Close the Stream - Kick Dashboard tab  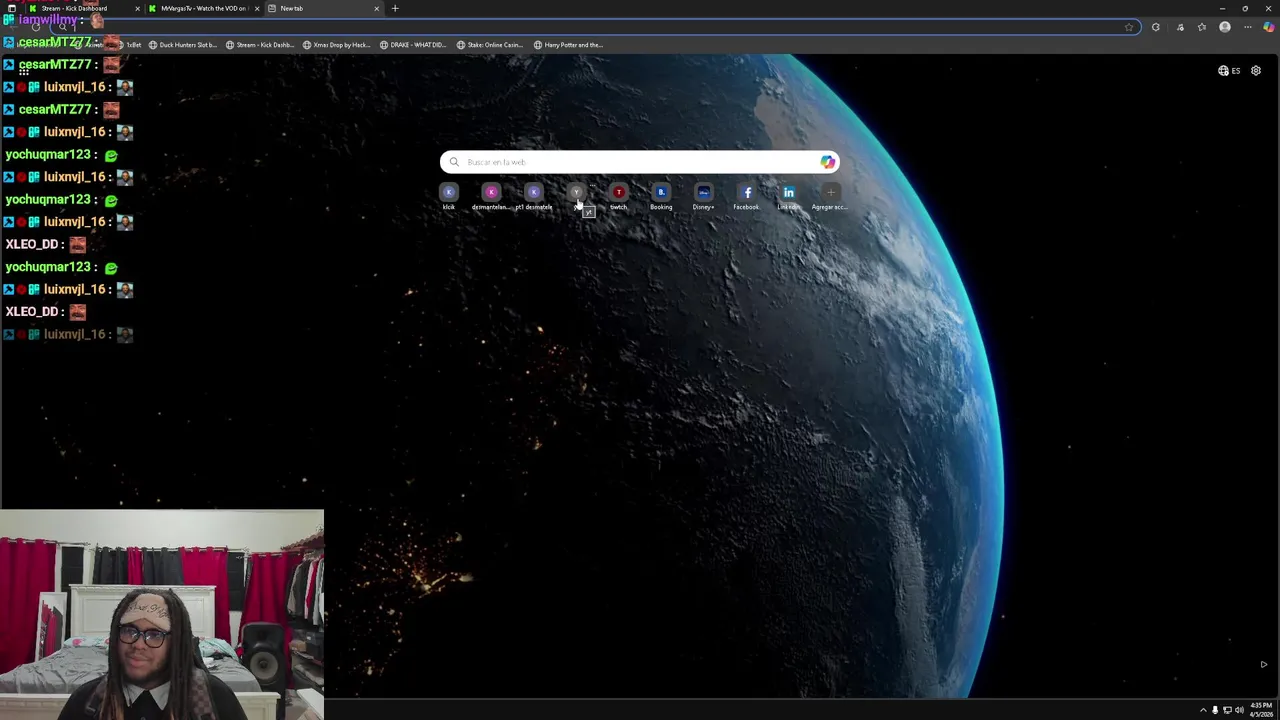pyautogui.click(x=137, y=8)
